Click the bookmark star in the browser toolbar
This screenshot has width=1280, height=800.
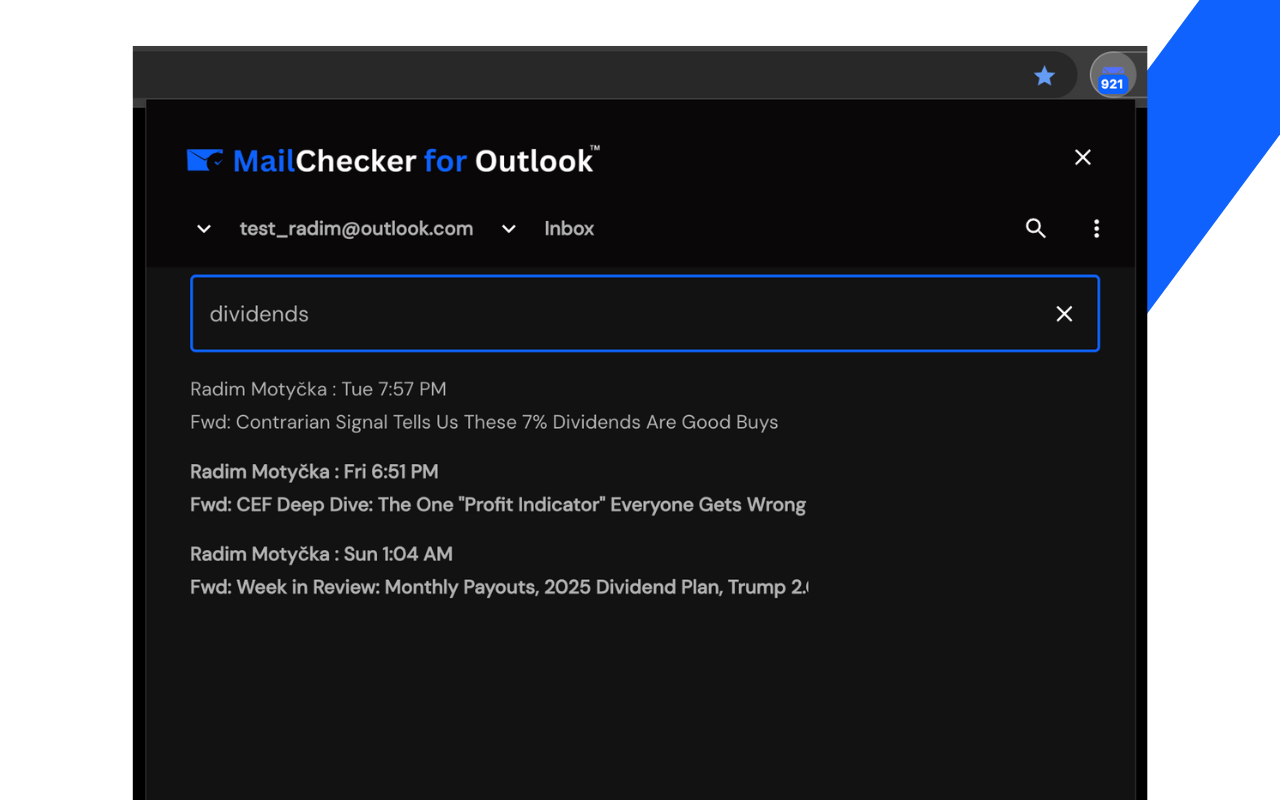[1044, 75]
